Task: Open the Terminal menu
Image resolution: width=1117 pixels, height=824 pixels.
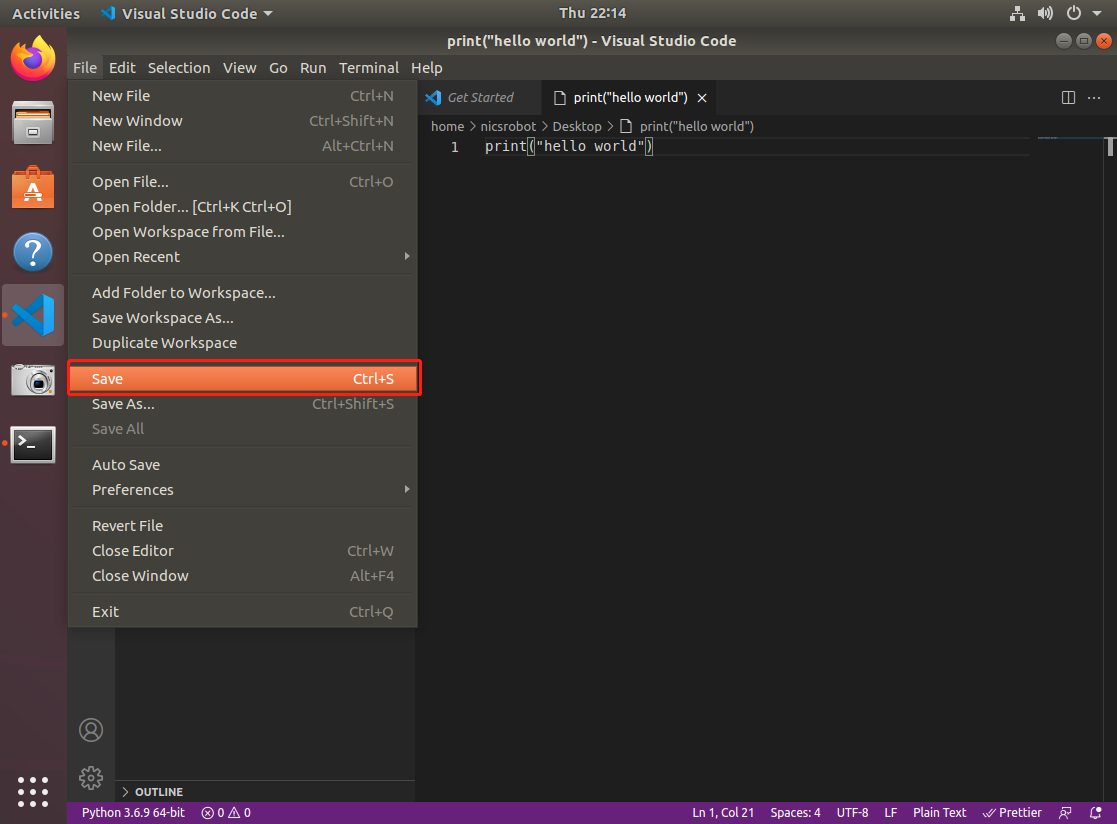Action: [368, 68]
